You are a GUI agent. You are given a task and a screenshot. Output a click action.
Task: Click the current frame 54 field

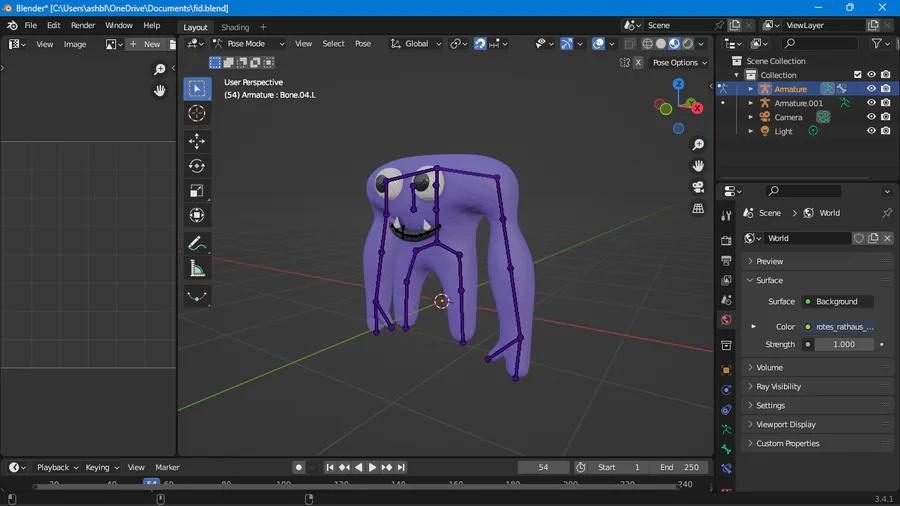[x=543, y=468]
